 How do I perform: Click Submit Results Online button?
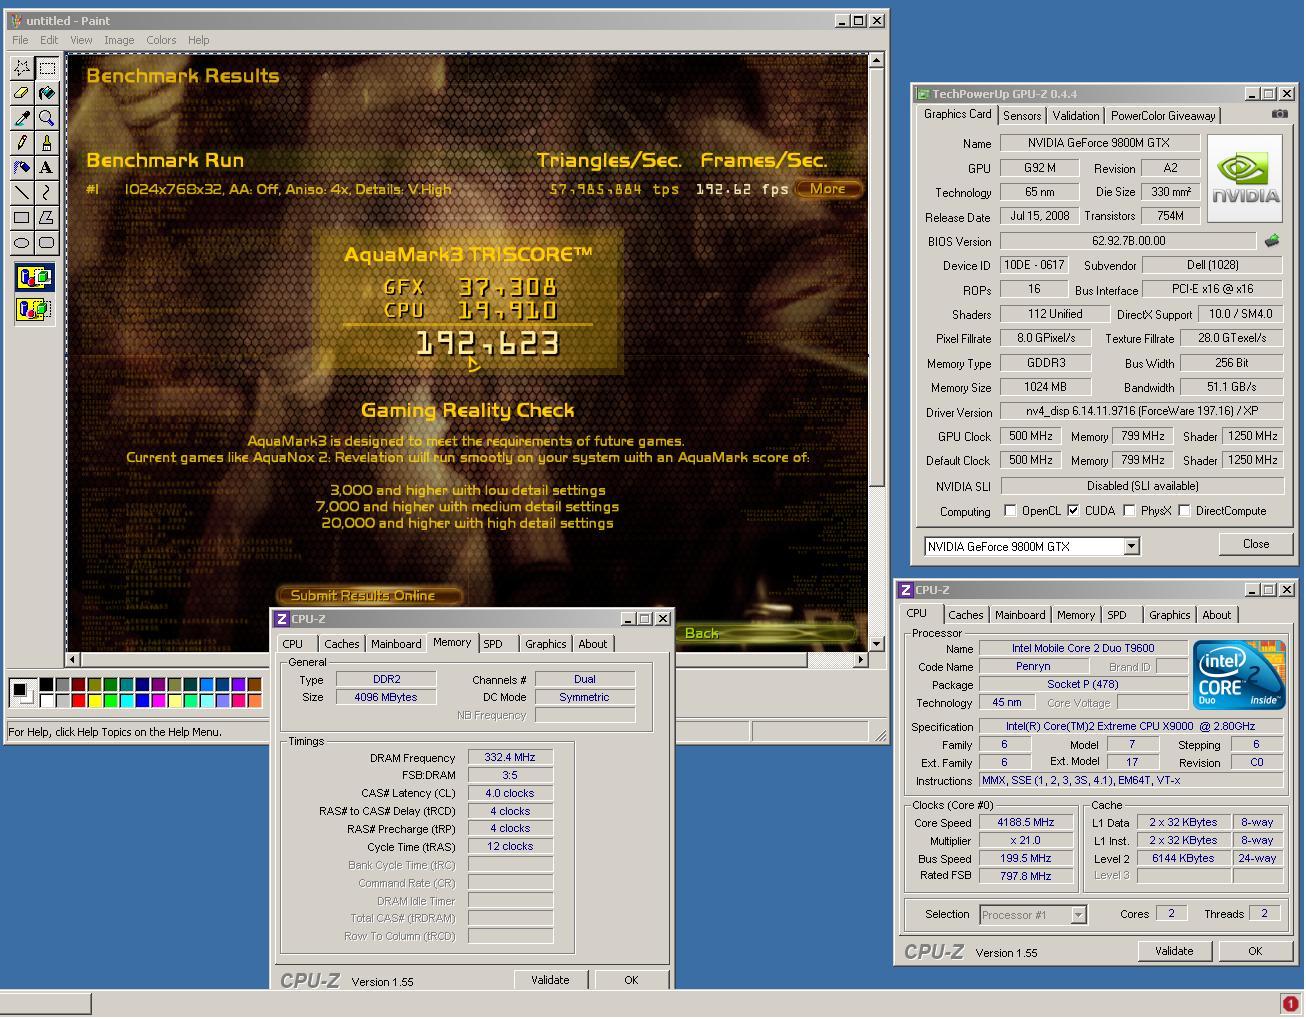[x=368, y=595]
